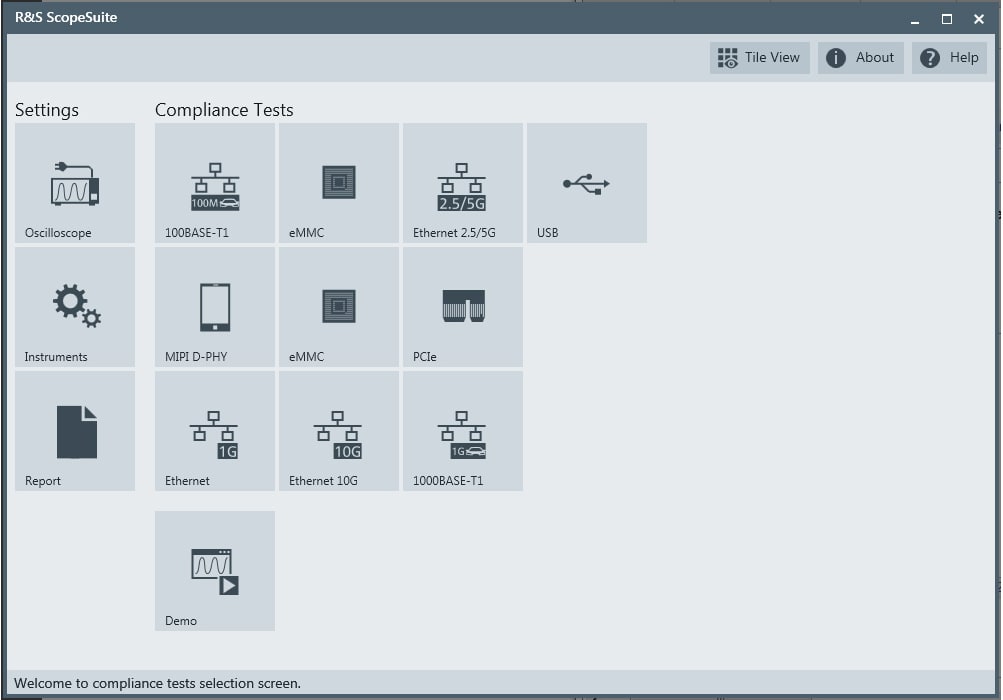The image size is (1003, 700).
Task: Select the eMMC compliance test tile
Action: click(338, 183)
